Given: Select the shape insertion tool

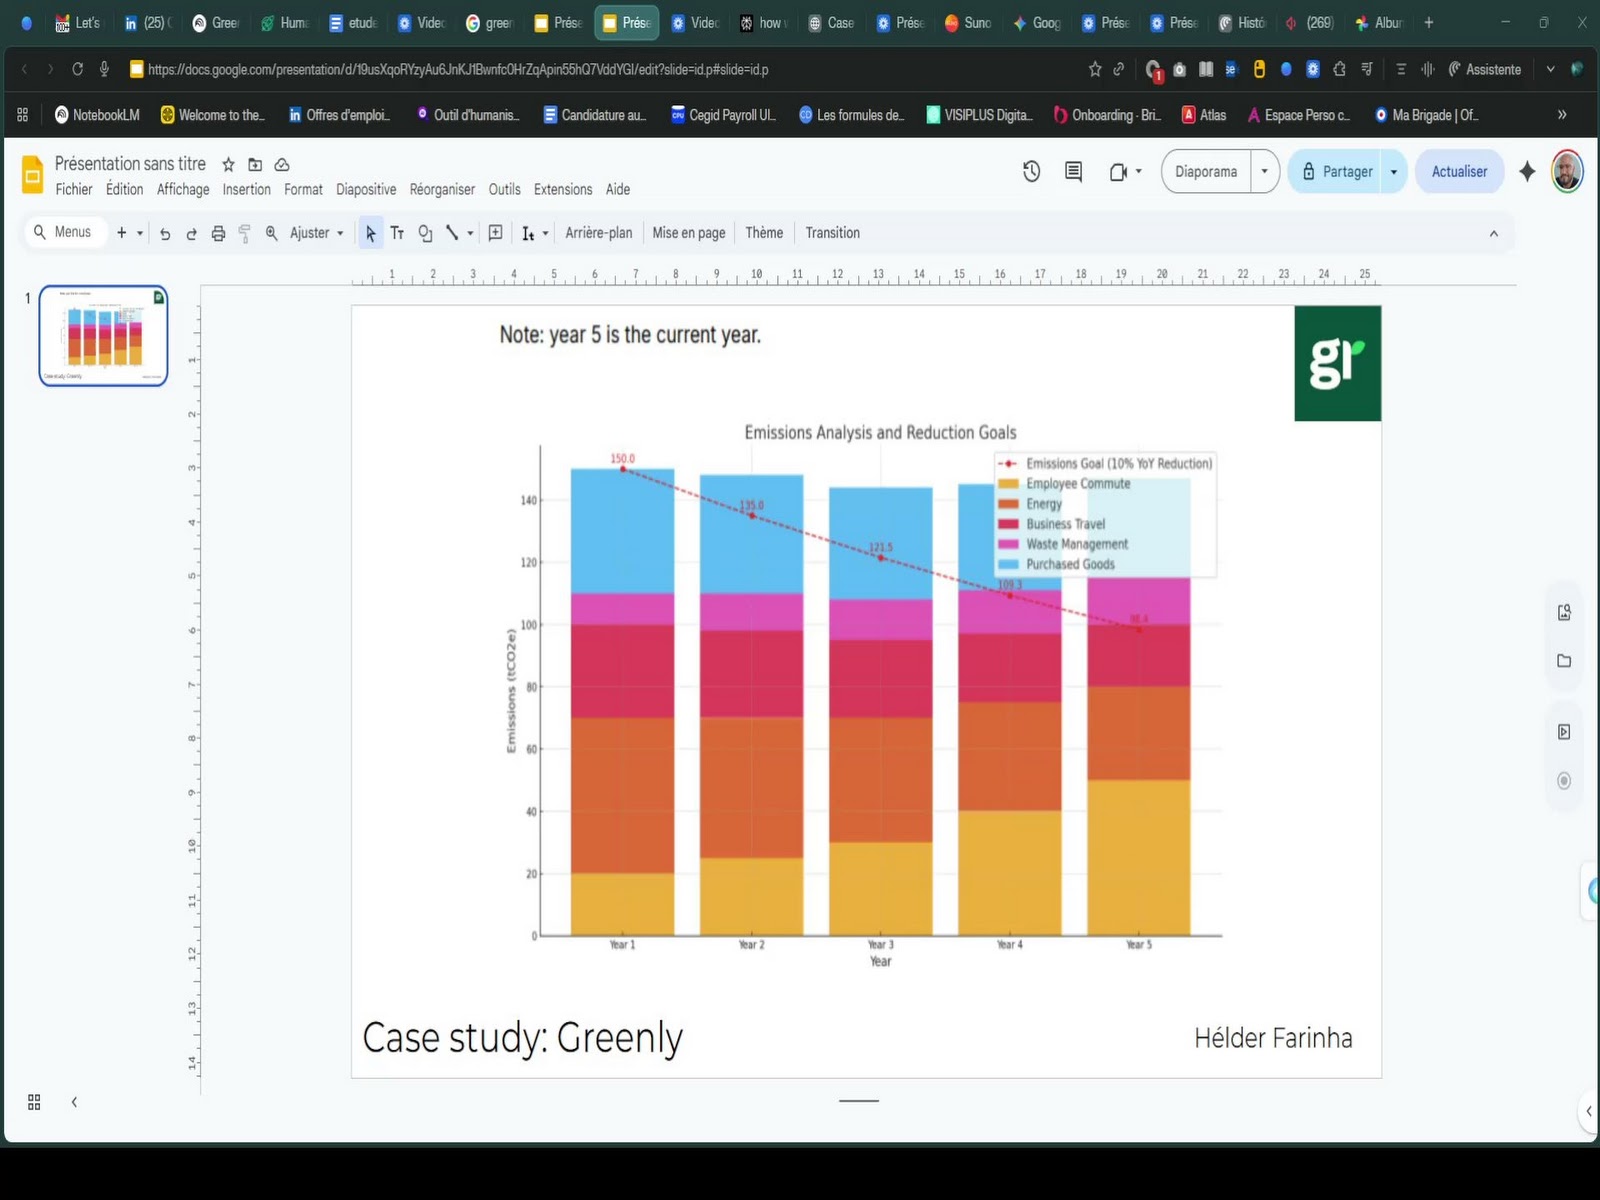Looking at the screenshot, I should pyautogui.click(x=425, y=233).
